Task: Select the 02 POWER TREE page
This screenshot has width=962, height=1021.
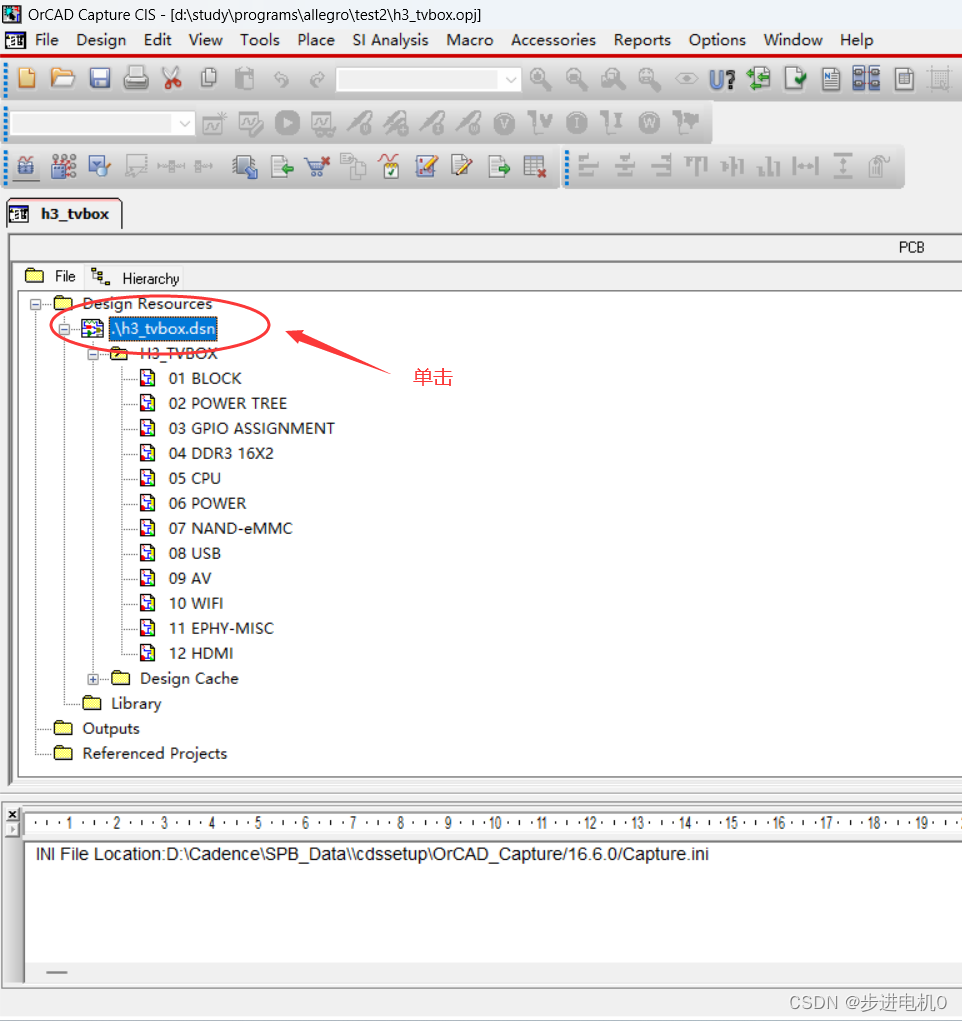Action: click(227, 403)
